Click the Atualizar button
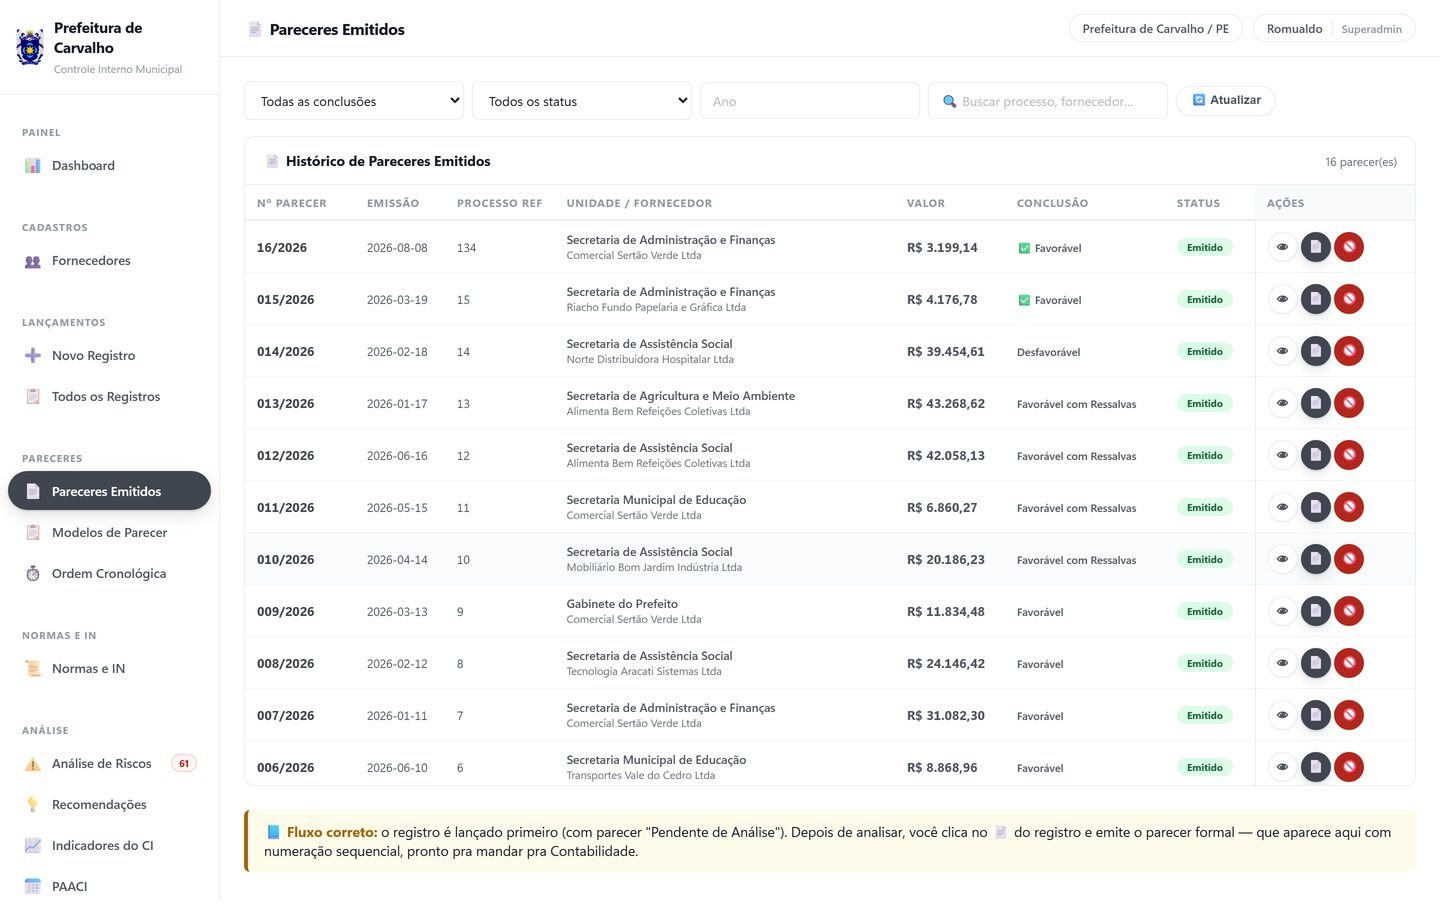This screenshot has width=1440, height=908. point(1226,100)
